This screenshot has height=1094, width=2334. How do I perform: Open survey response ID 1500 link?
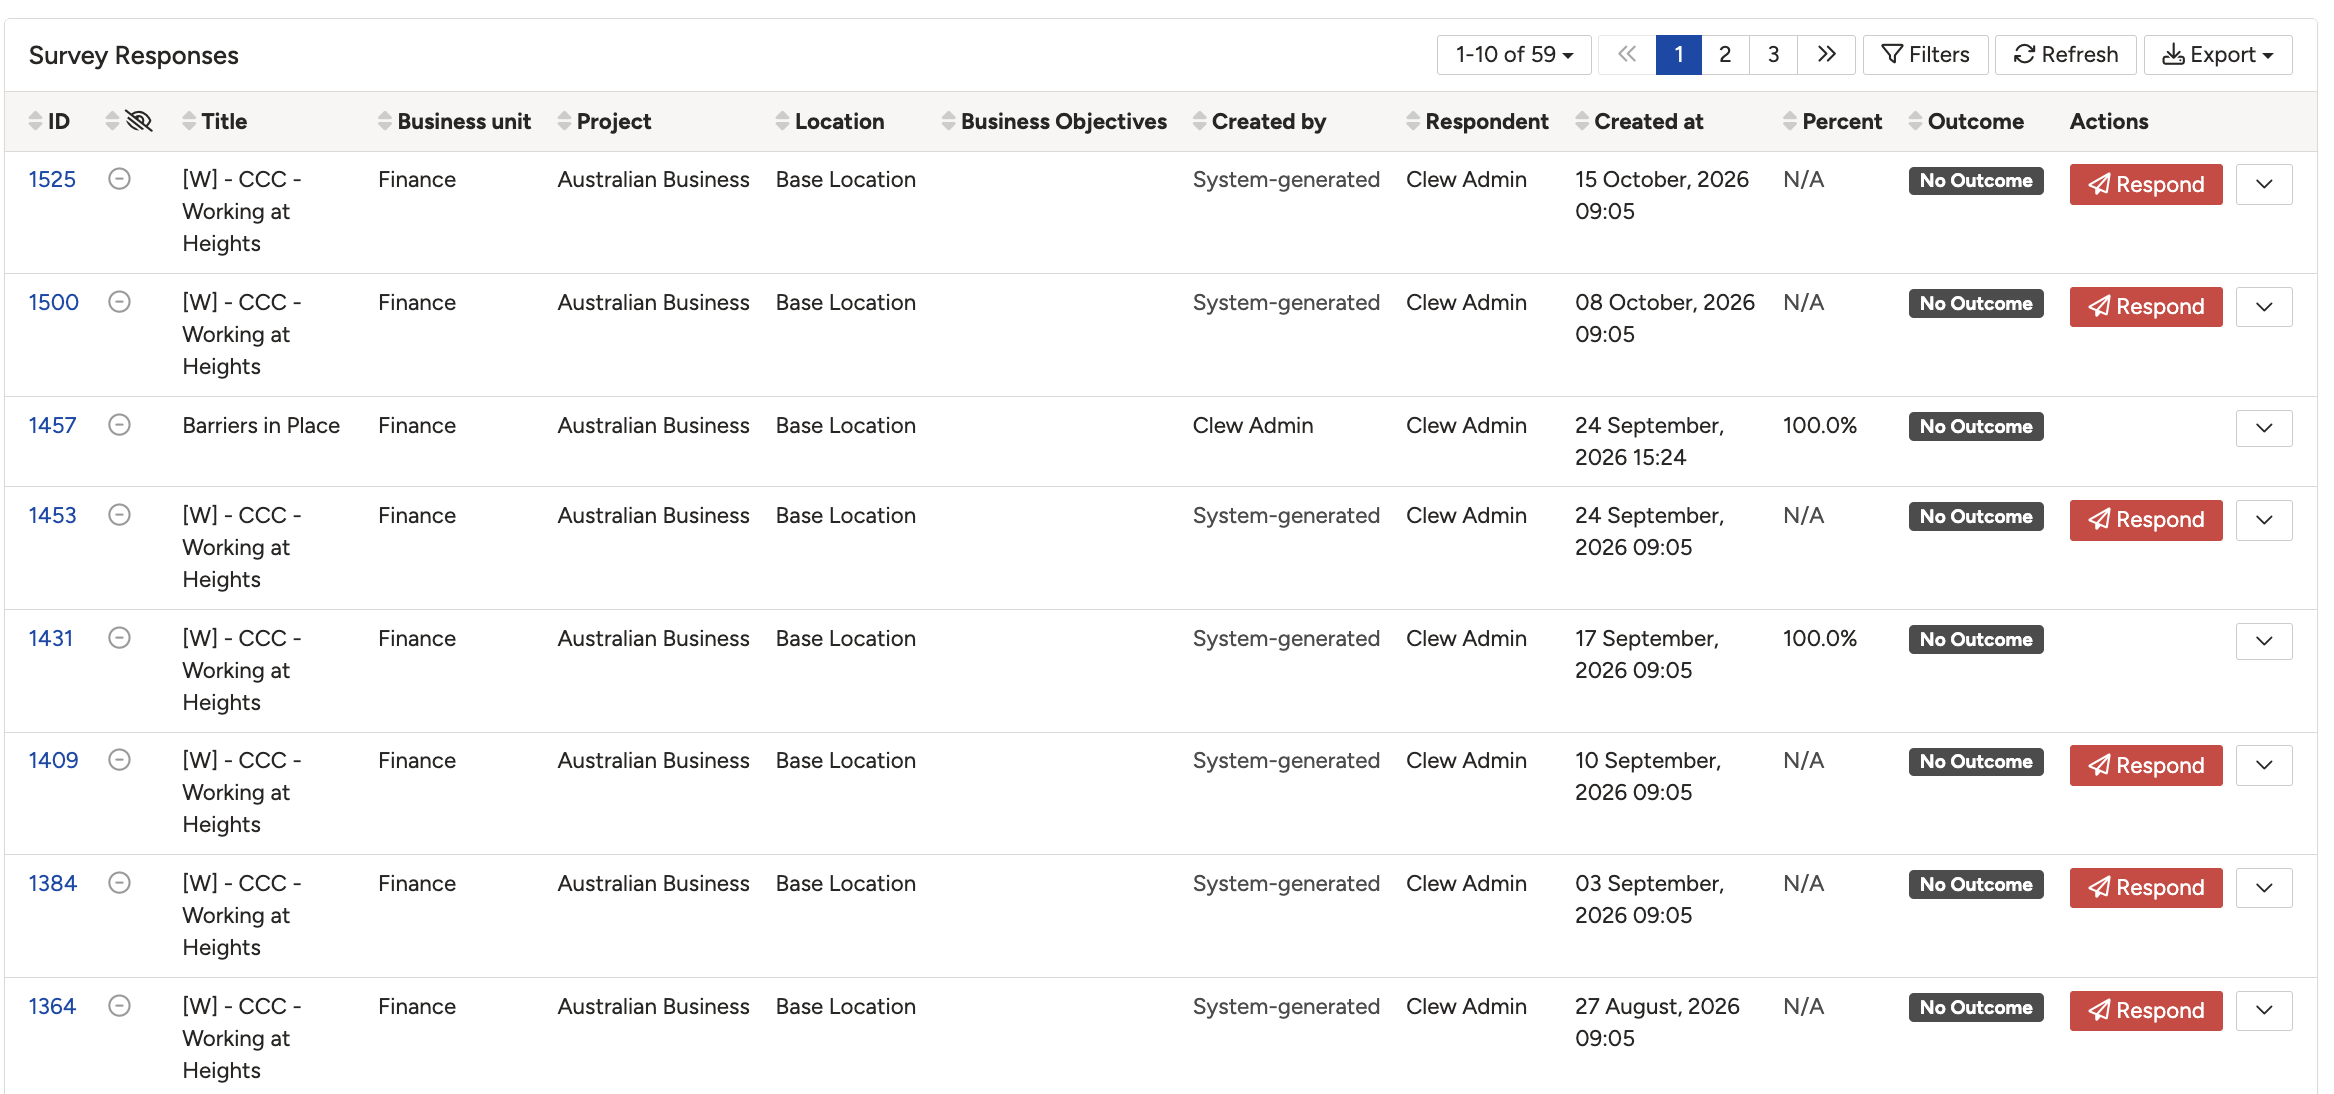[x=53, y=302]
